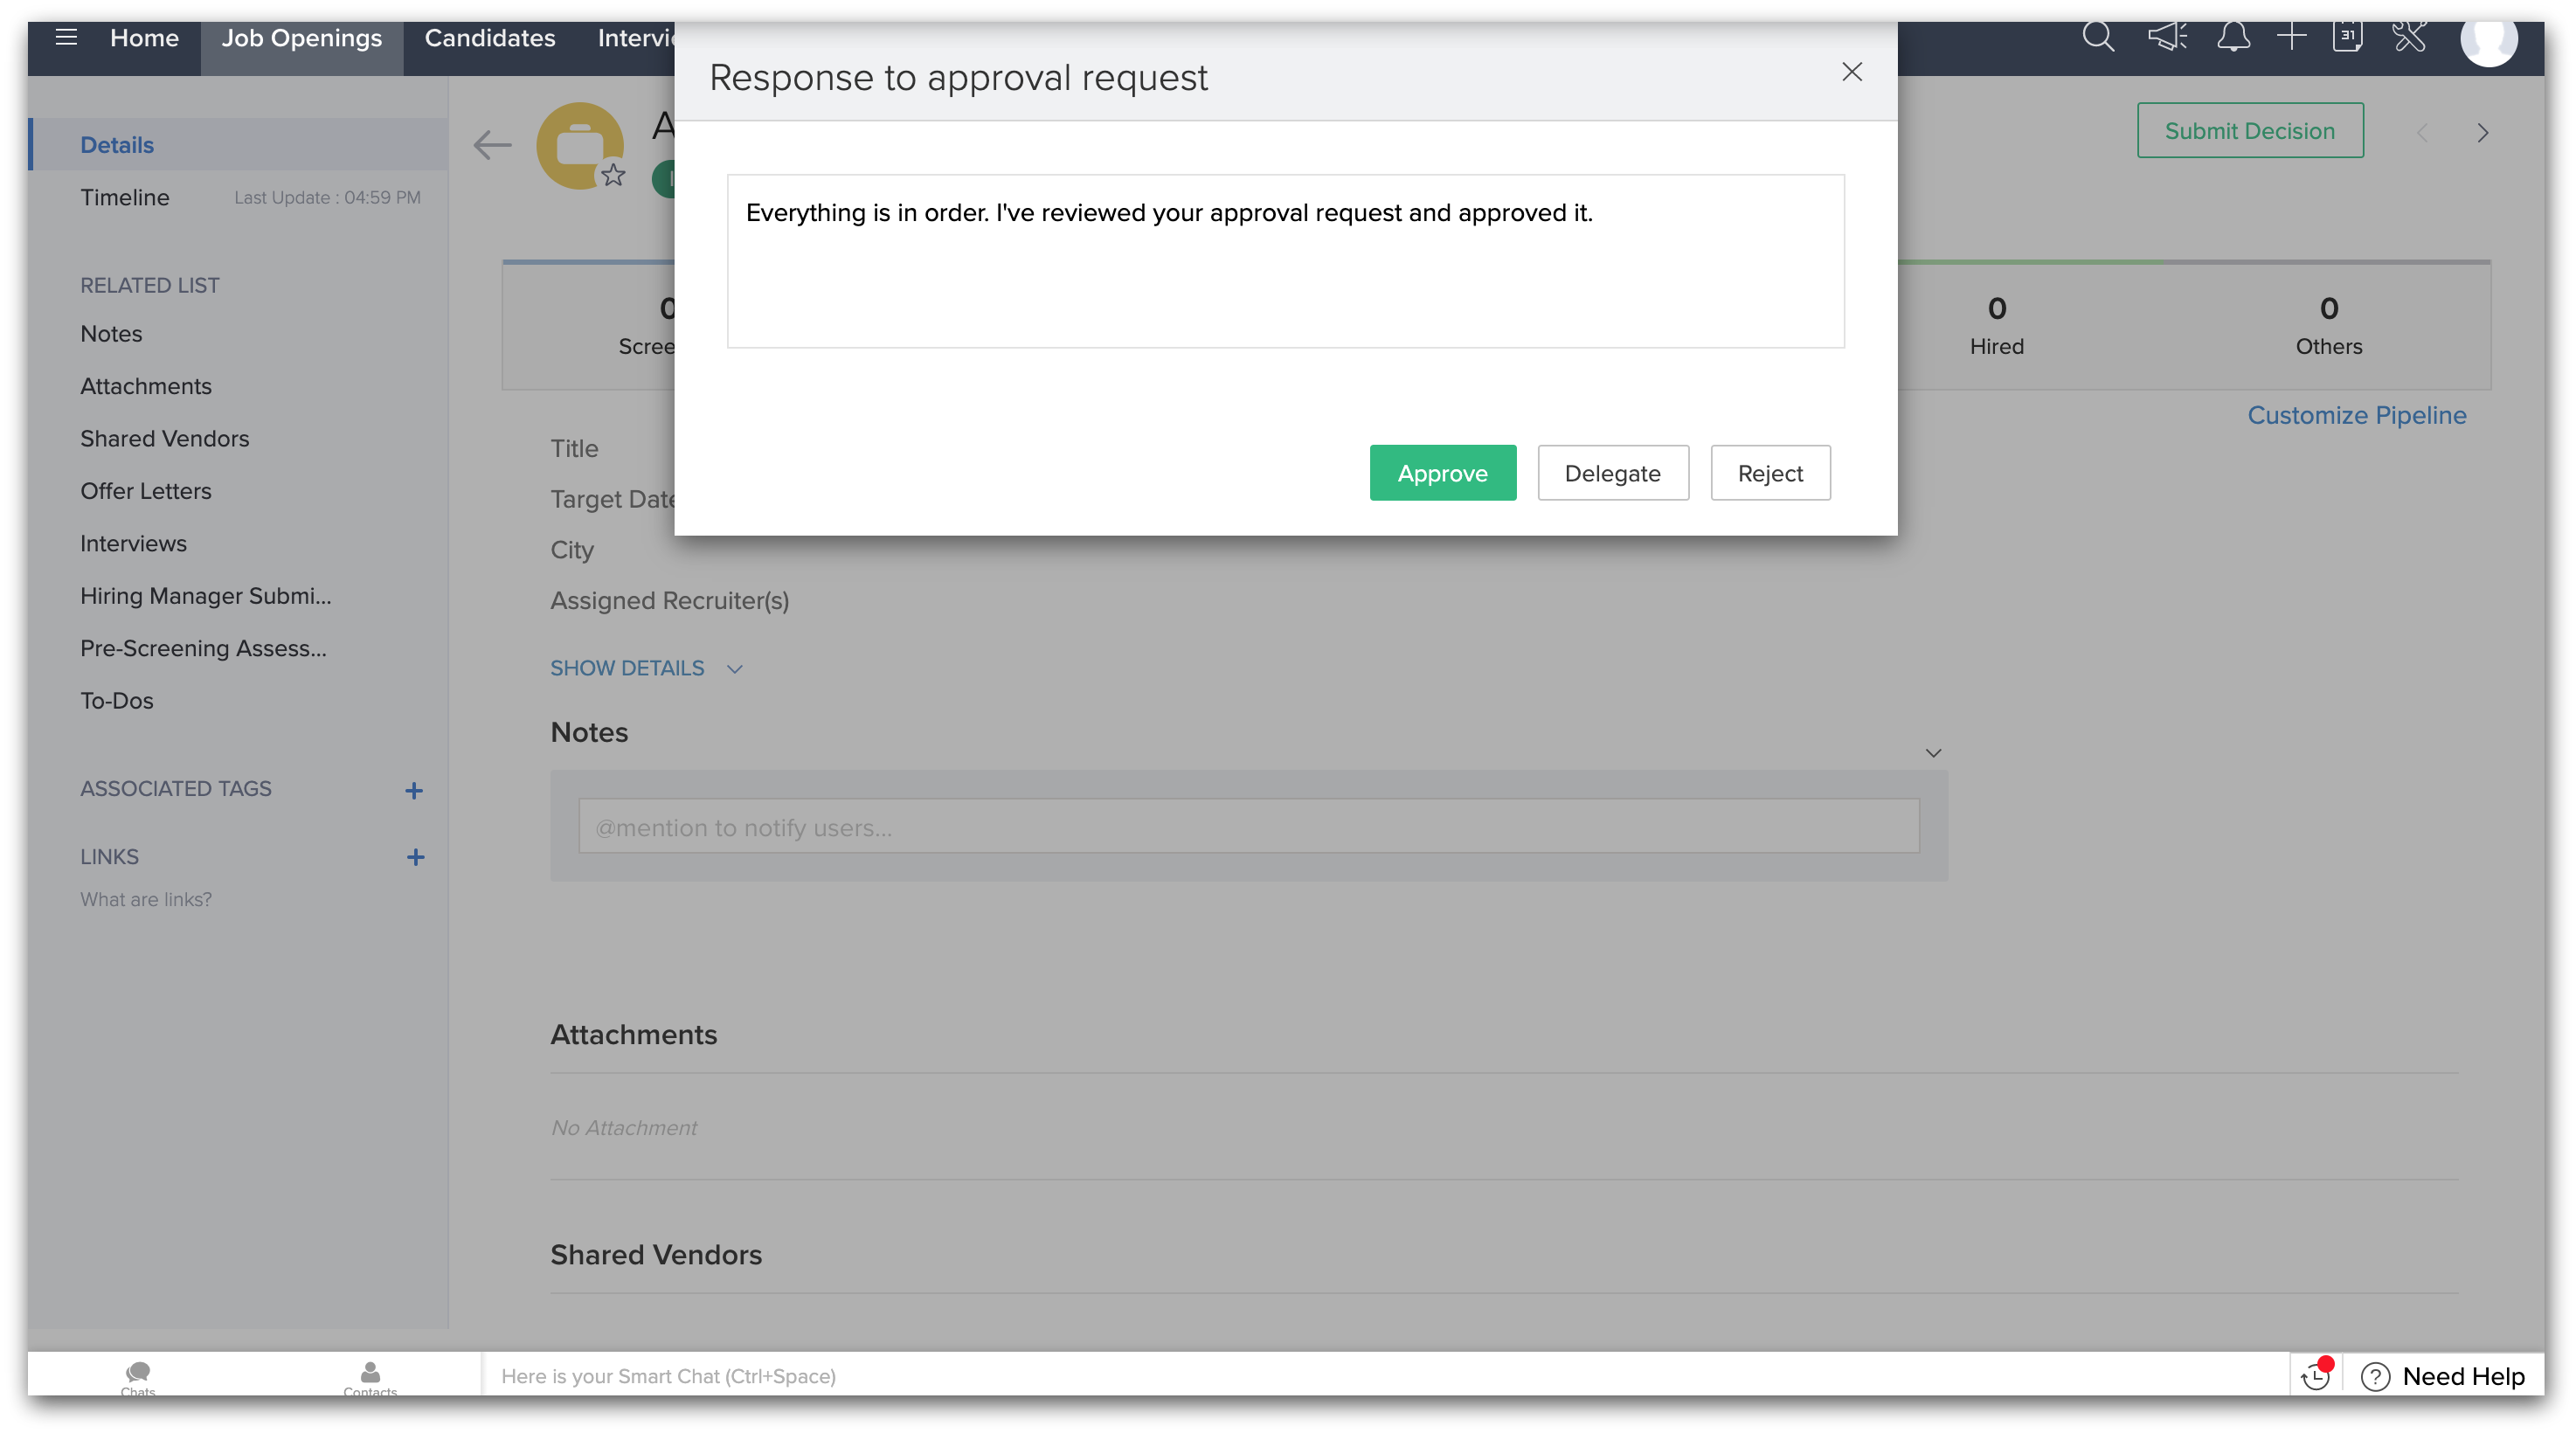Image resolution: width=2576 pixels, height=1433 pixels.
Task: Collapse the Notes section chevron
Action: point(1933,753)
